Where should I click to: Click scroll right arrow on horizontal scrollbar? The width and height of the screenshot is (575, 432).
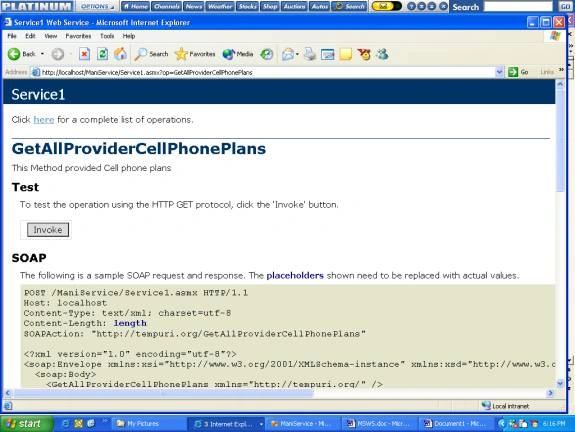pos(550,393)
